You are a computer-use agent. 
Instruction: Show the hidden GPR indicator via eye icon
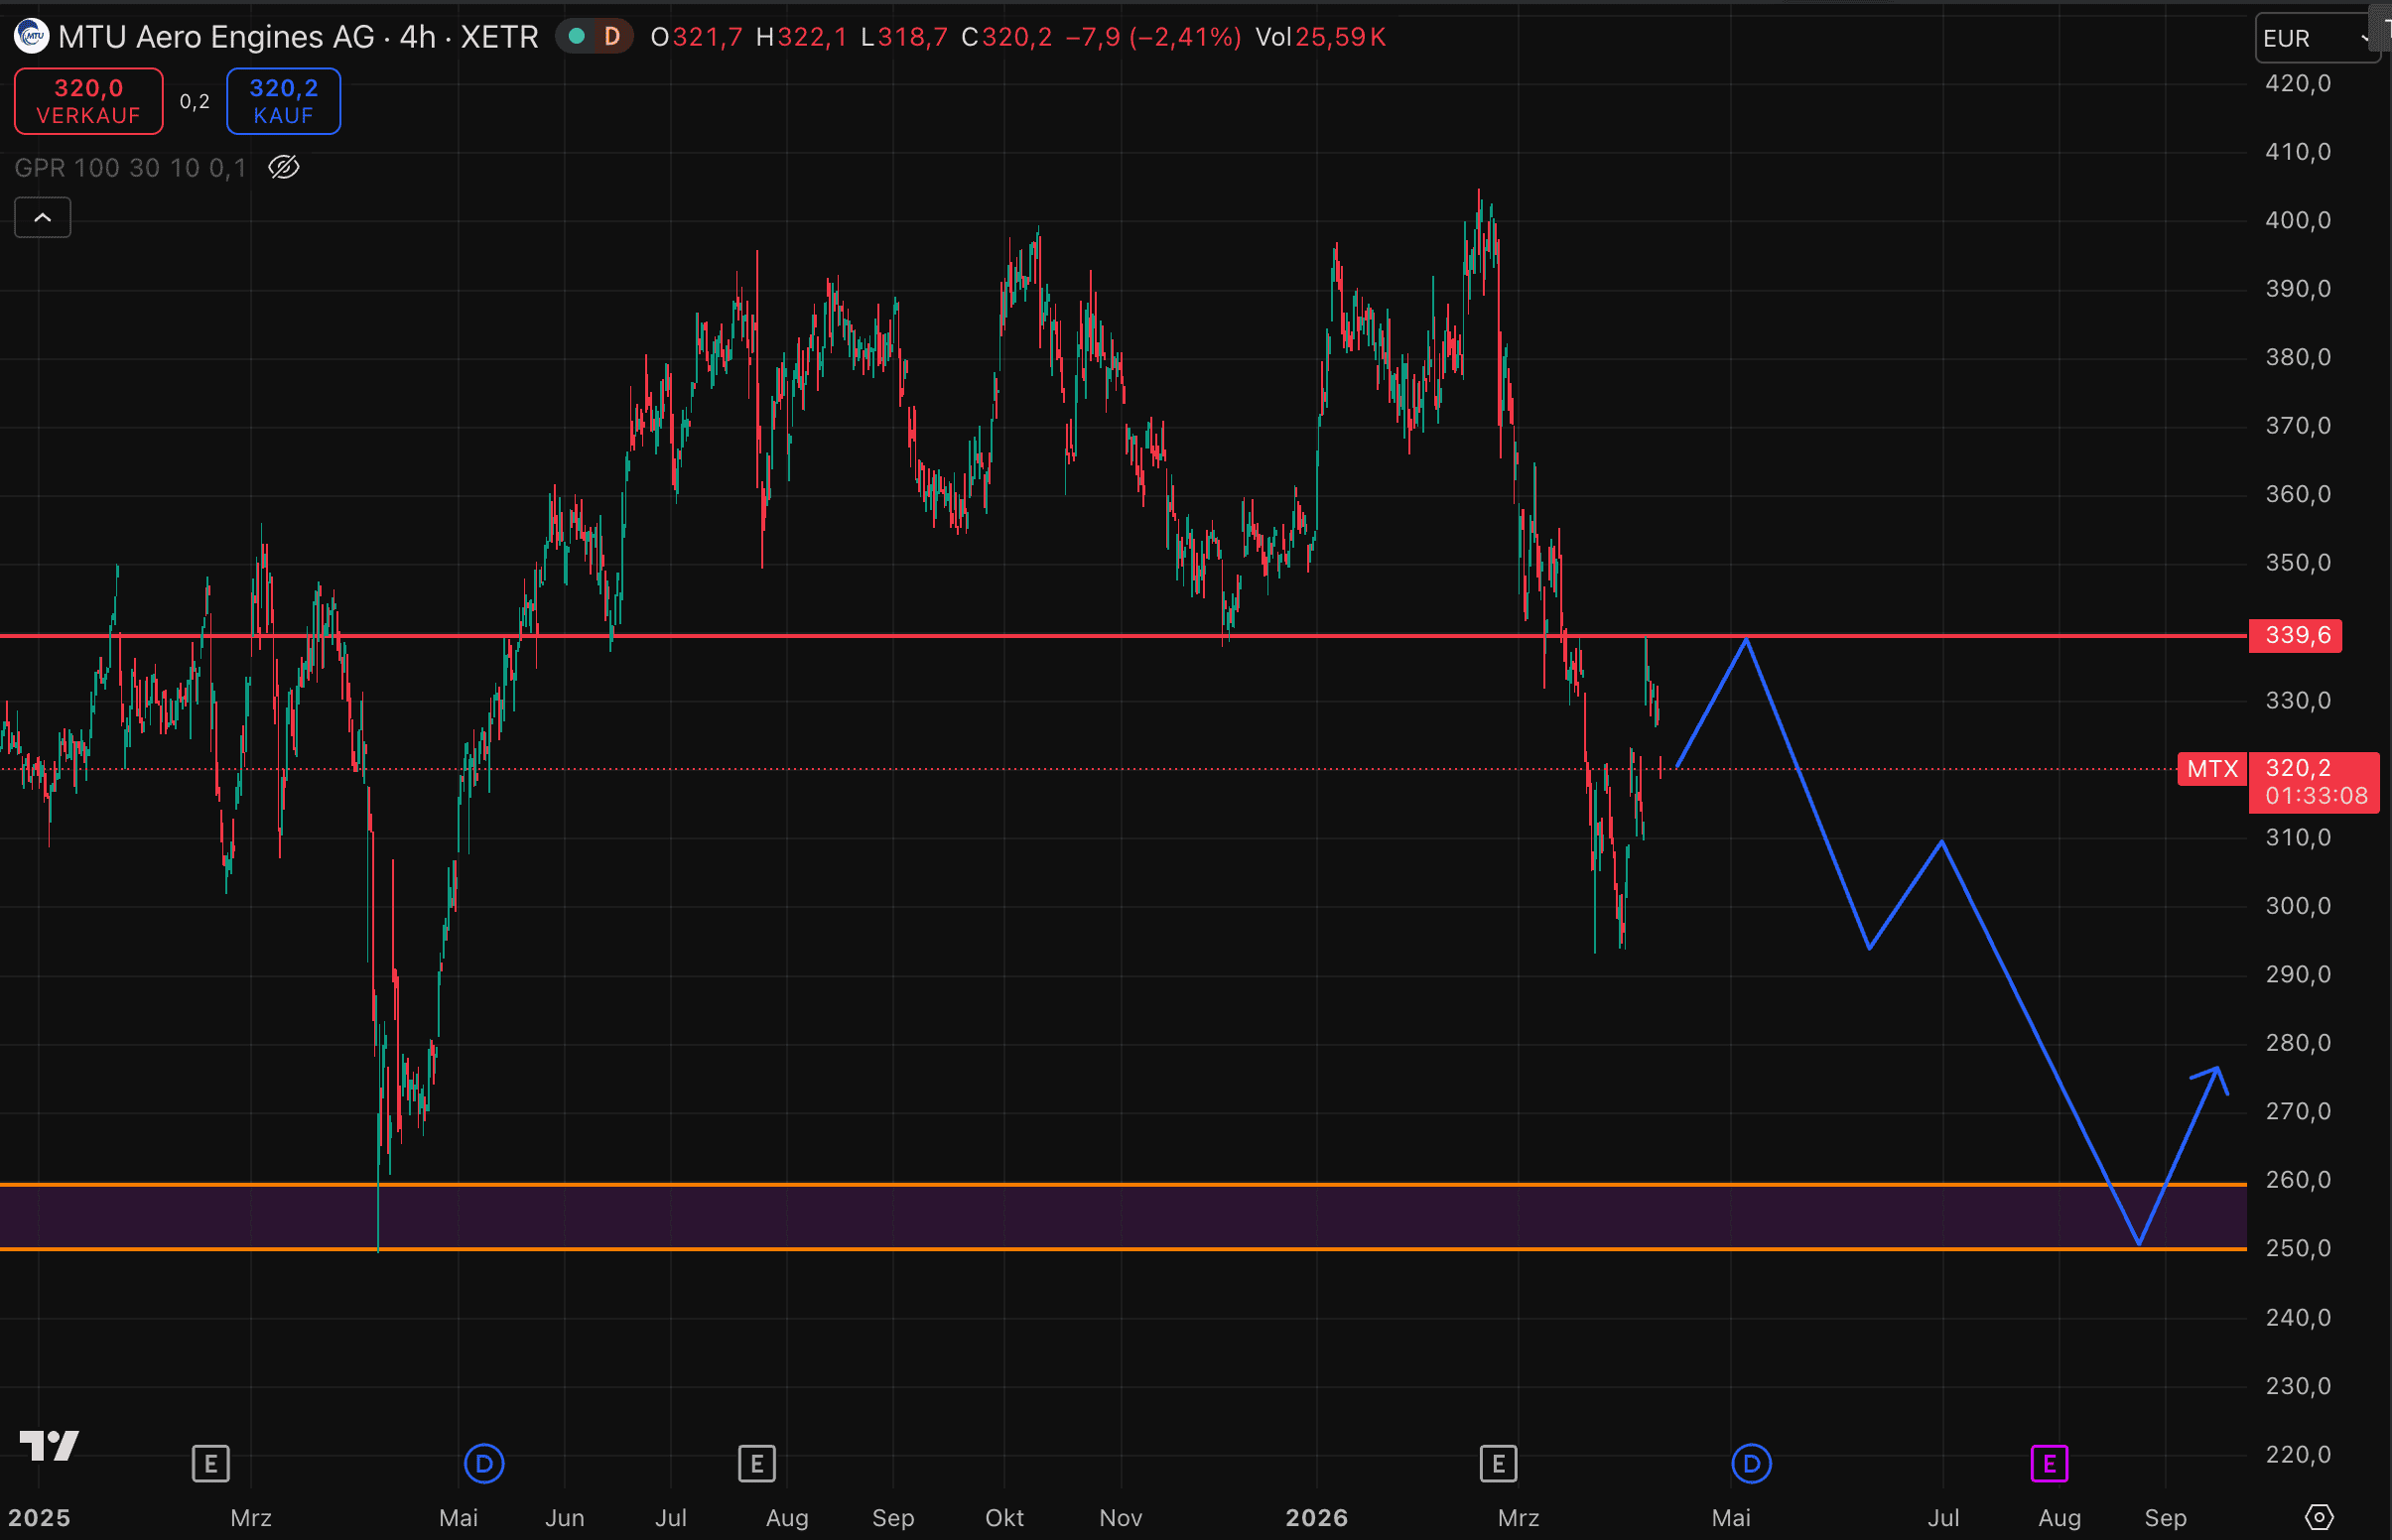click(x=284, y=167)
